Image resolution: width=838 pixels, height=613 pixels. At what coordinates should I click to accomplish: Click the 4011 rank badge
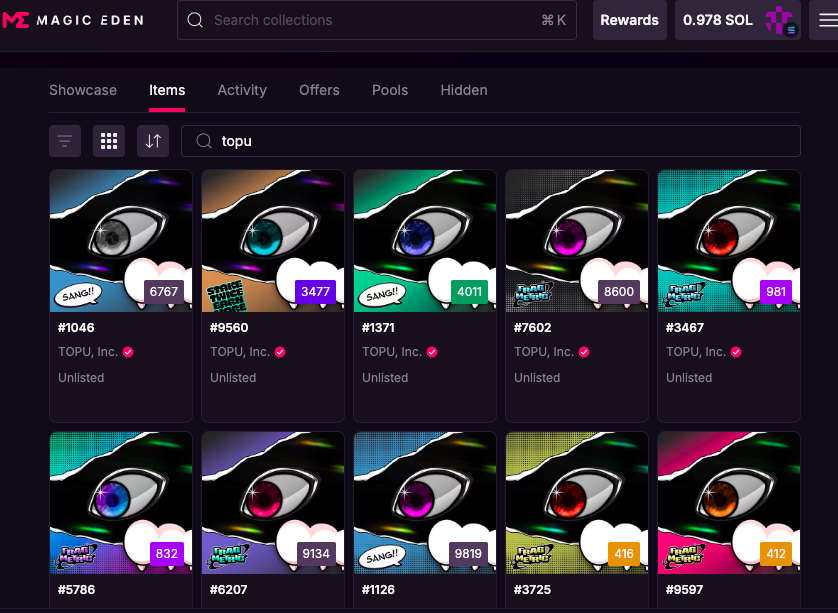click(x=469, y=292)
